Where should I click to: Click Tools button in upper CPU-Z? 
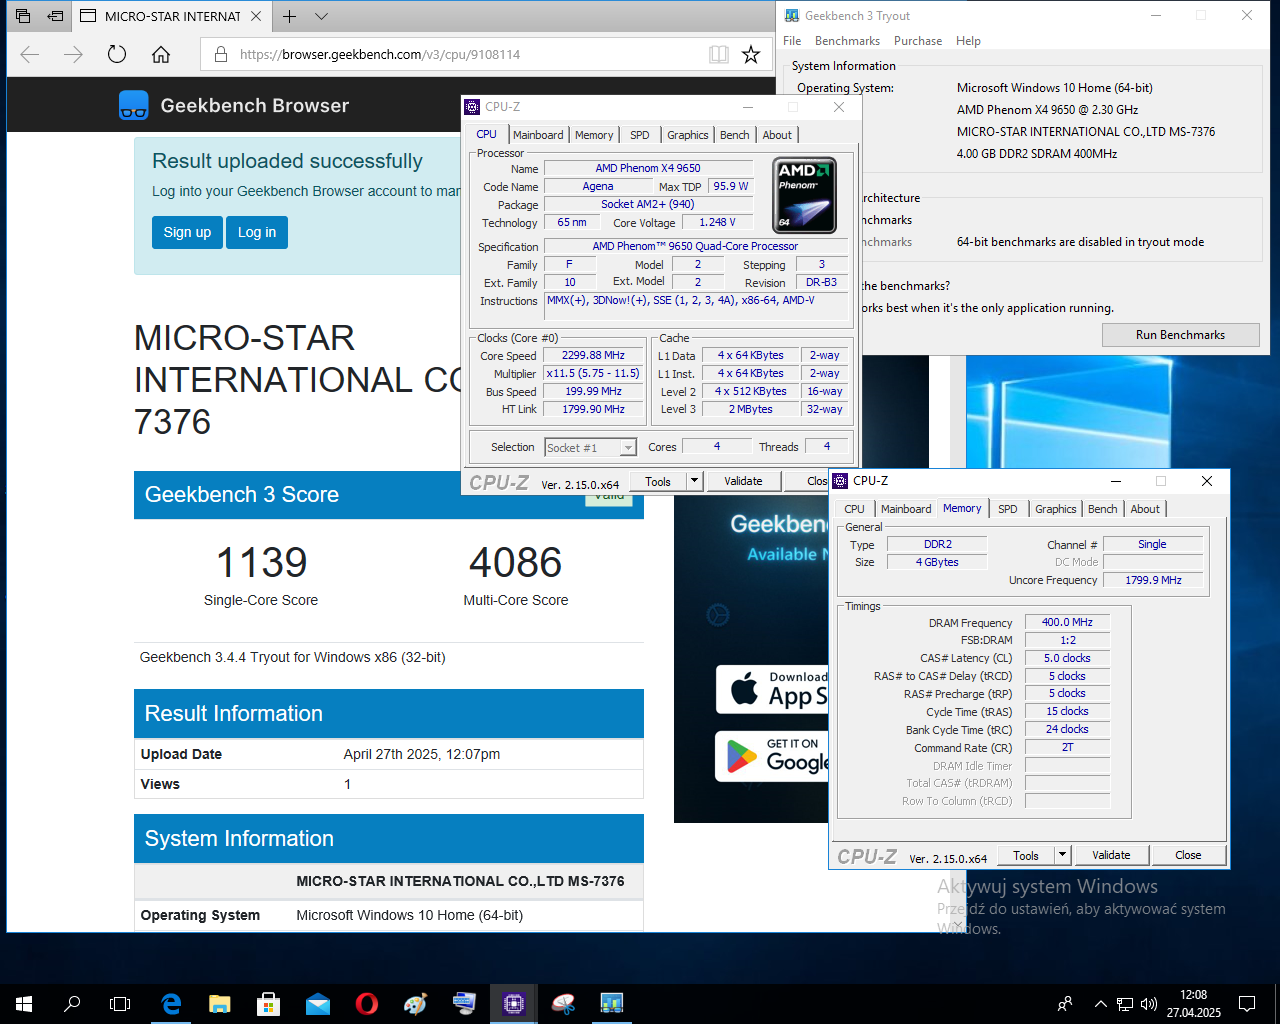(658, 481)
